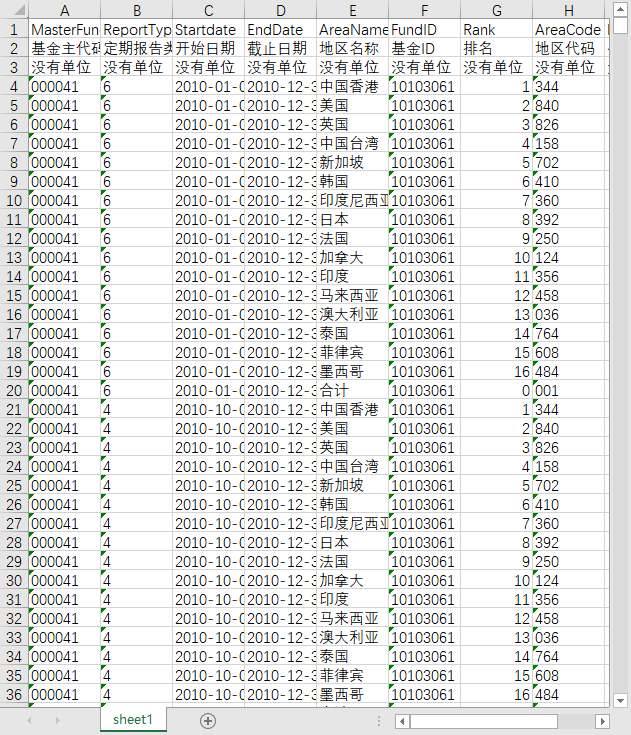
Task: Select the 韩国 cell in row 9
Action: pyautogui.click(x=353, y=181)
